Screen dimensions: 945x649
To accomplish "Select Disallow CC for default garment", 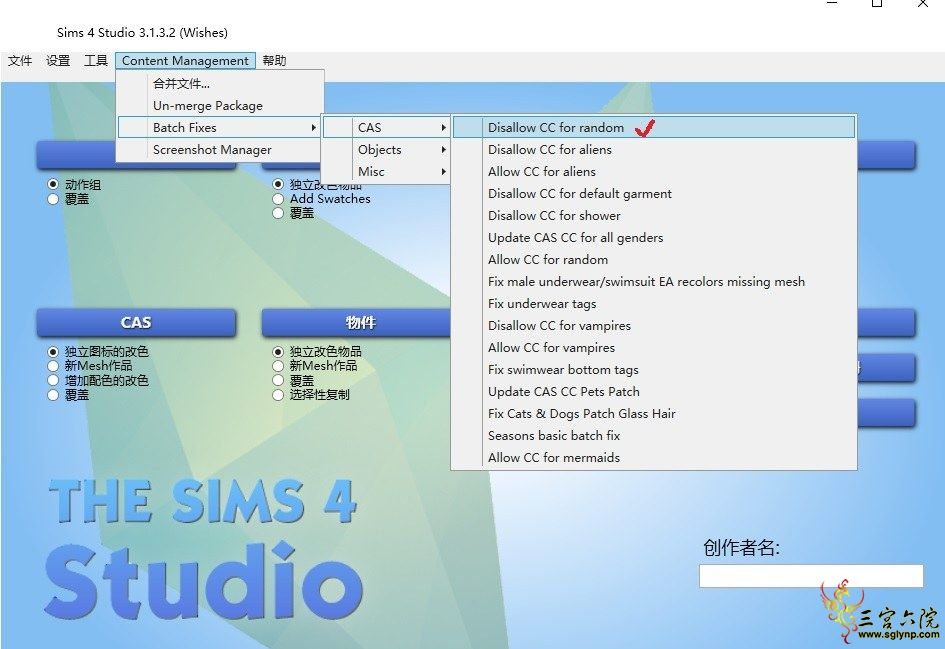I will coord(654,193).
